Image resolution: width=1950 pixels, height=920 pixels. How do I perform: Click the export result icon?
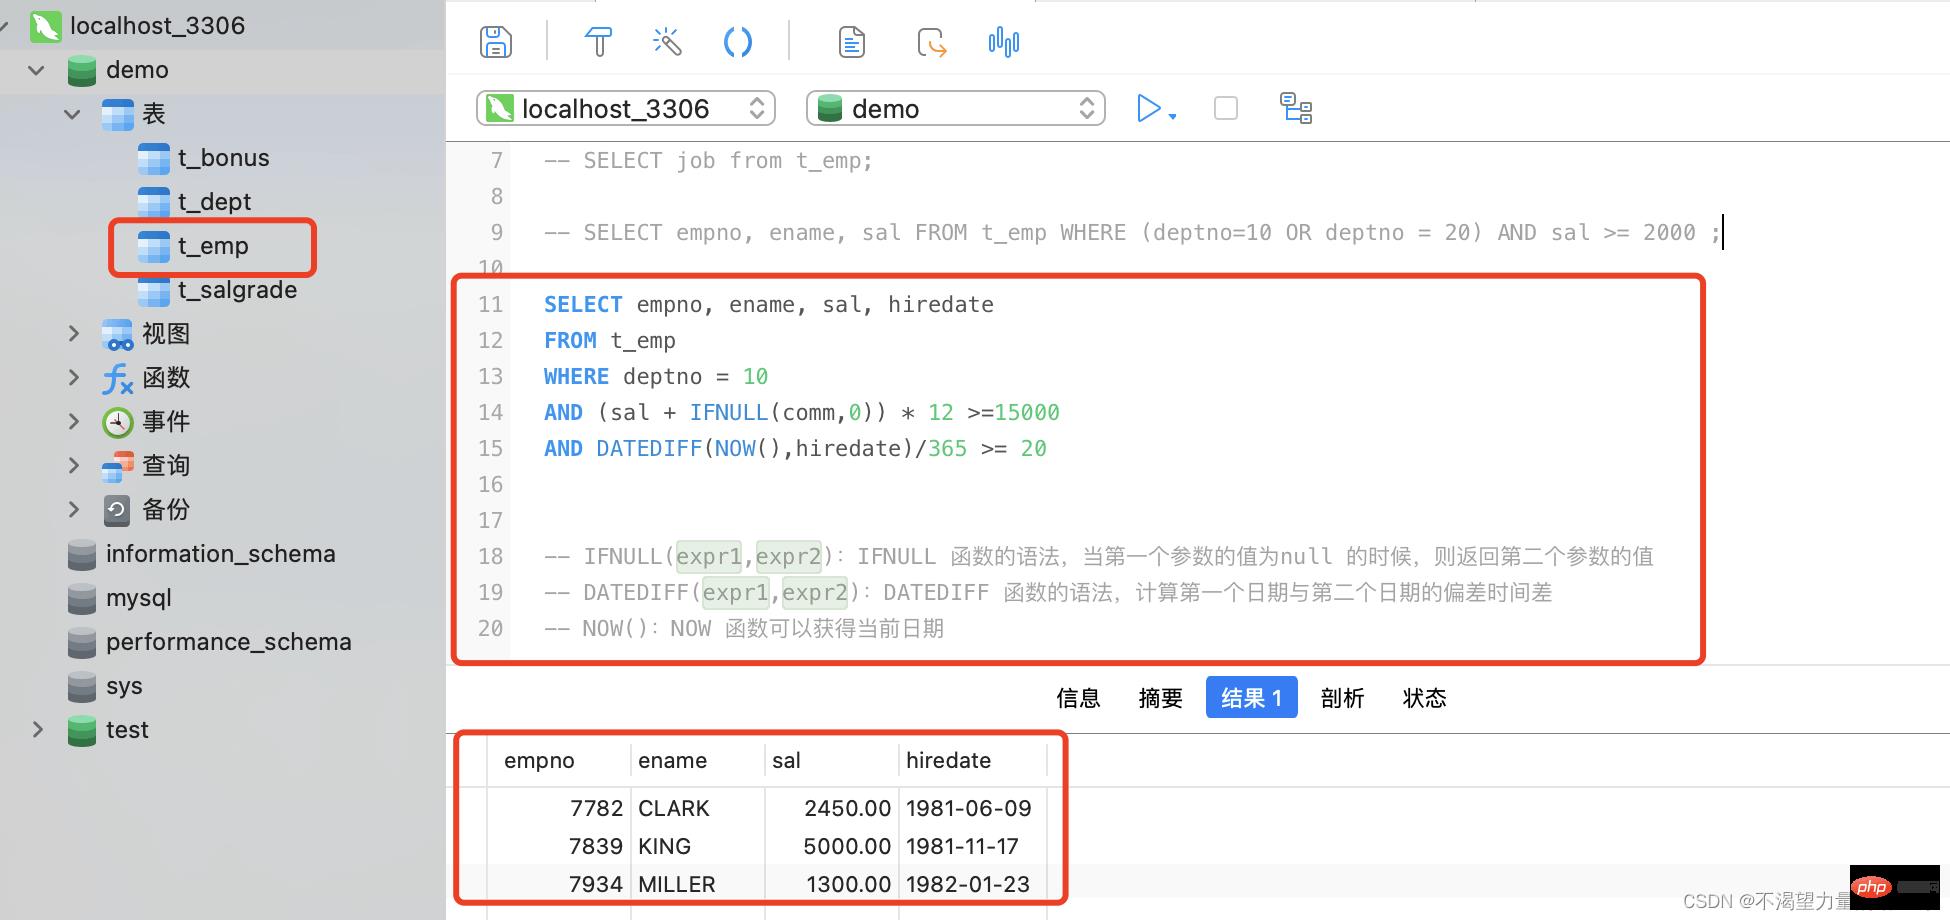931,42
